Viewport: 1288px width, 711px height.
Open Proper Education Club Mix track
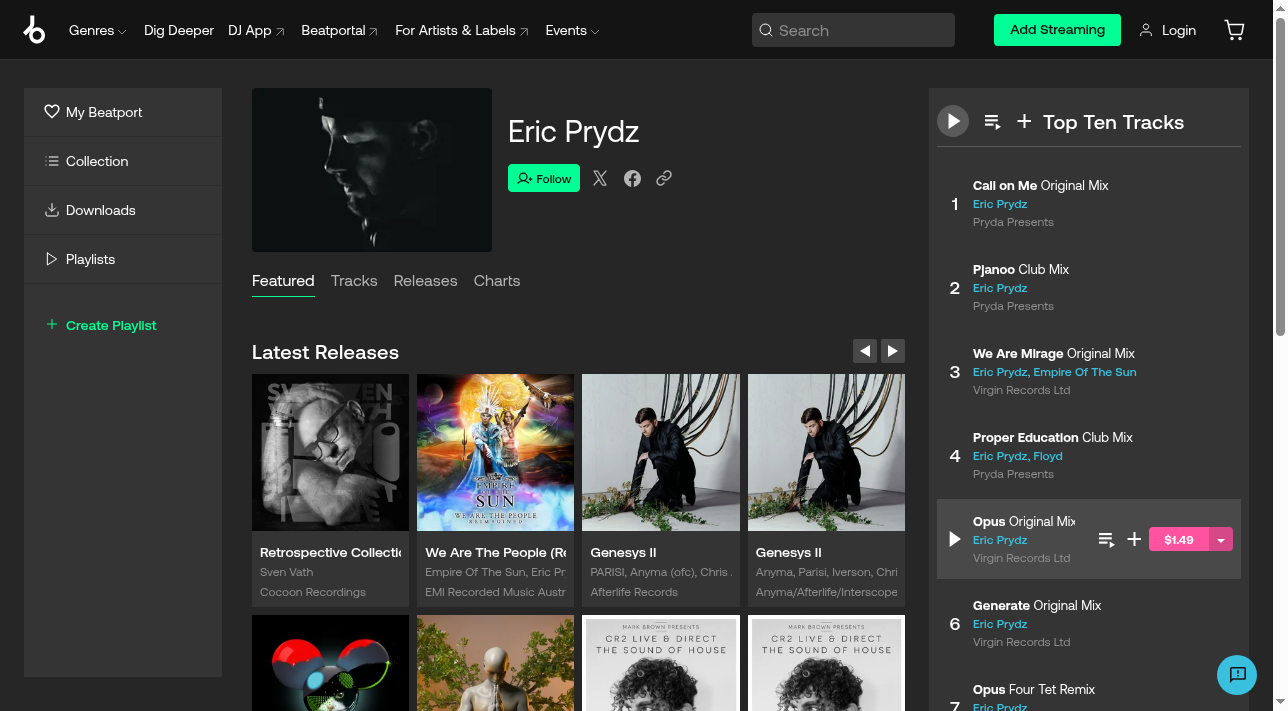point(1053,437)
